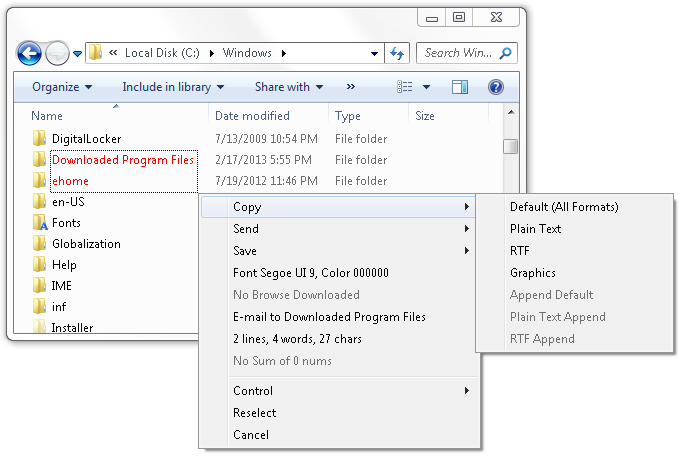The width and height of the screenshot is (684, 460).
Task: Open the Organize menu
Action: (62, 87)
